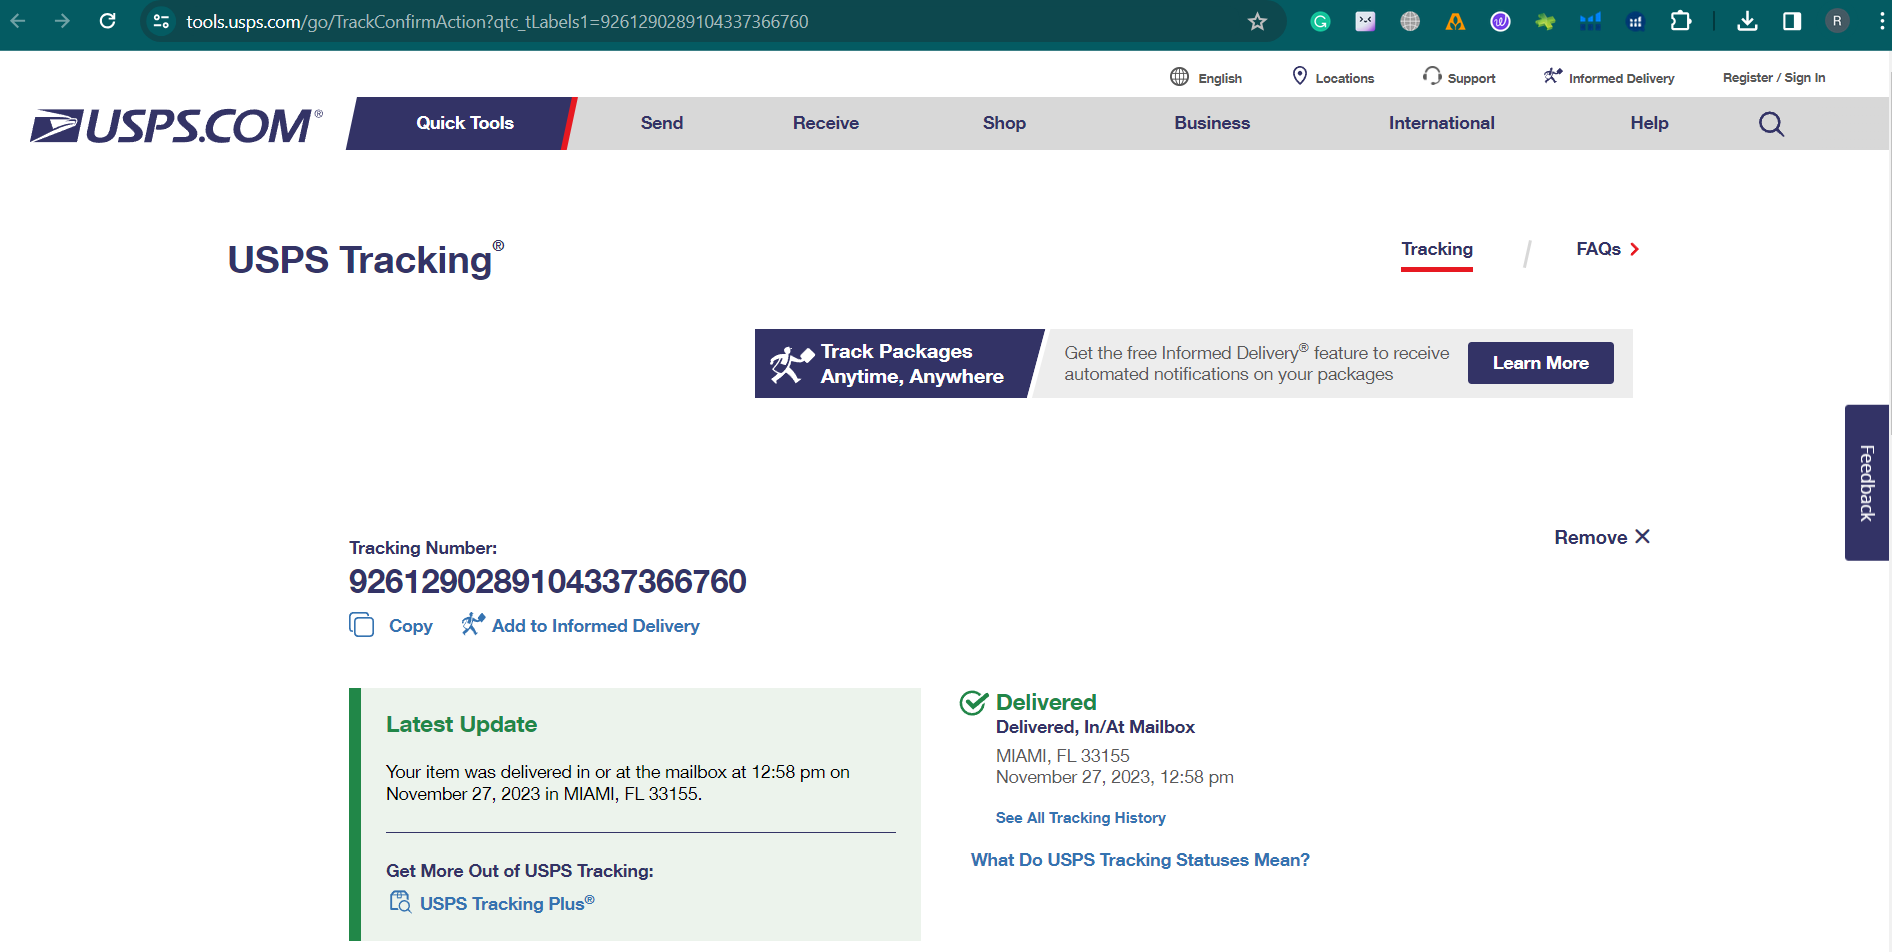Click the USPS Tracking page heading

pyautogui.click(x=365, y=259)
